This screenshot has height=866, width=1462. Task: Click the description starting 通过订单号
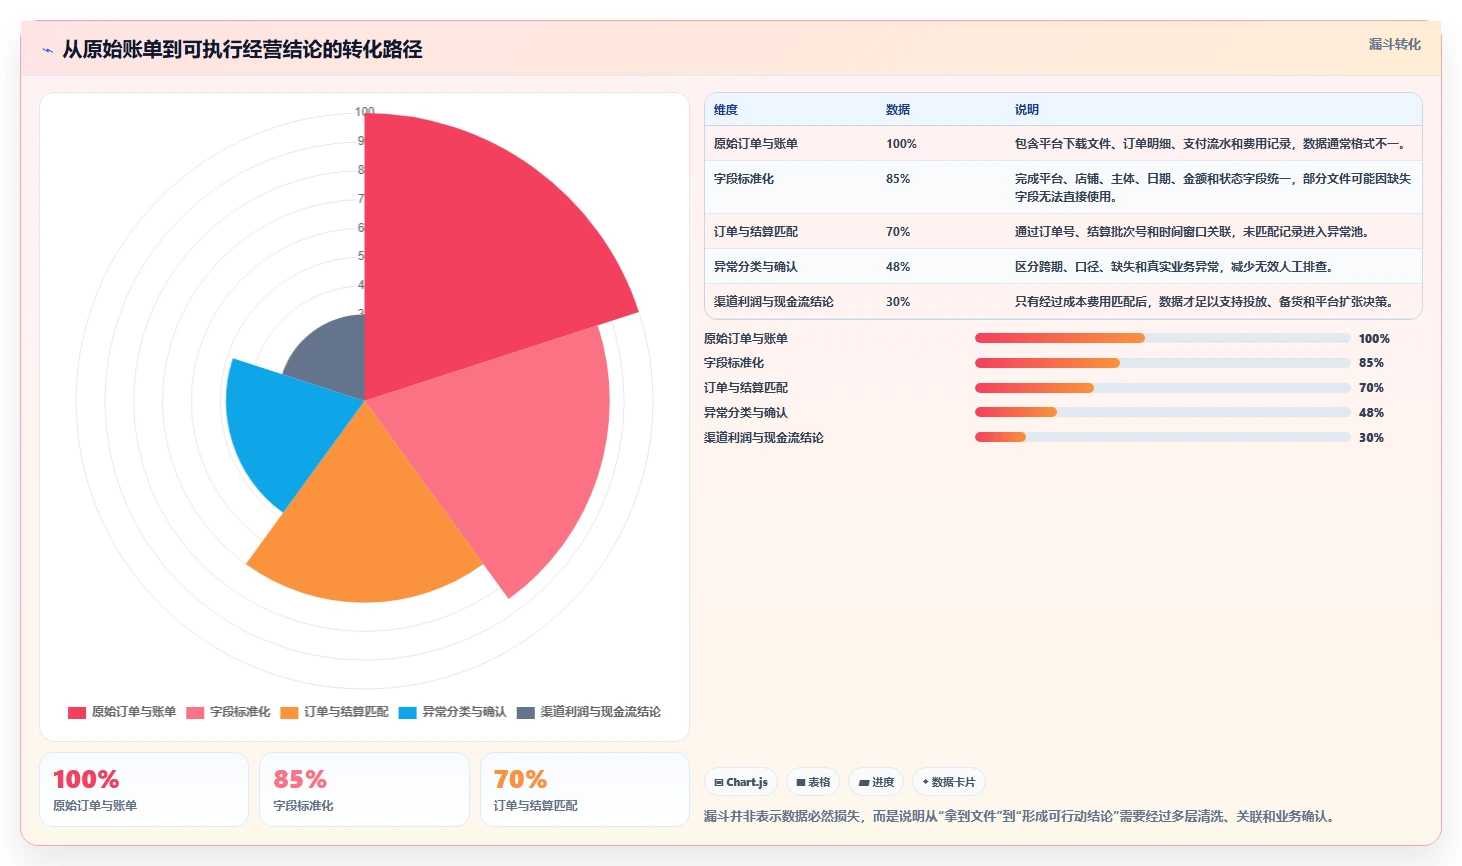tap(1194, 232)
